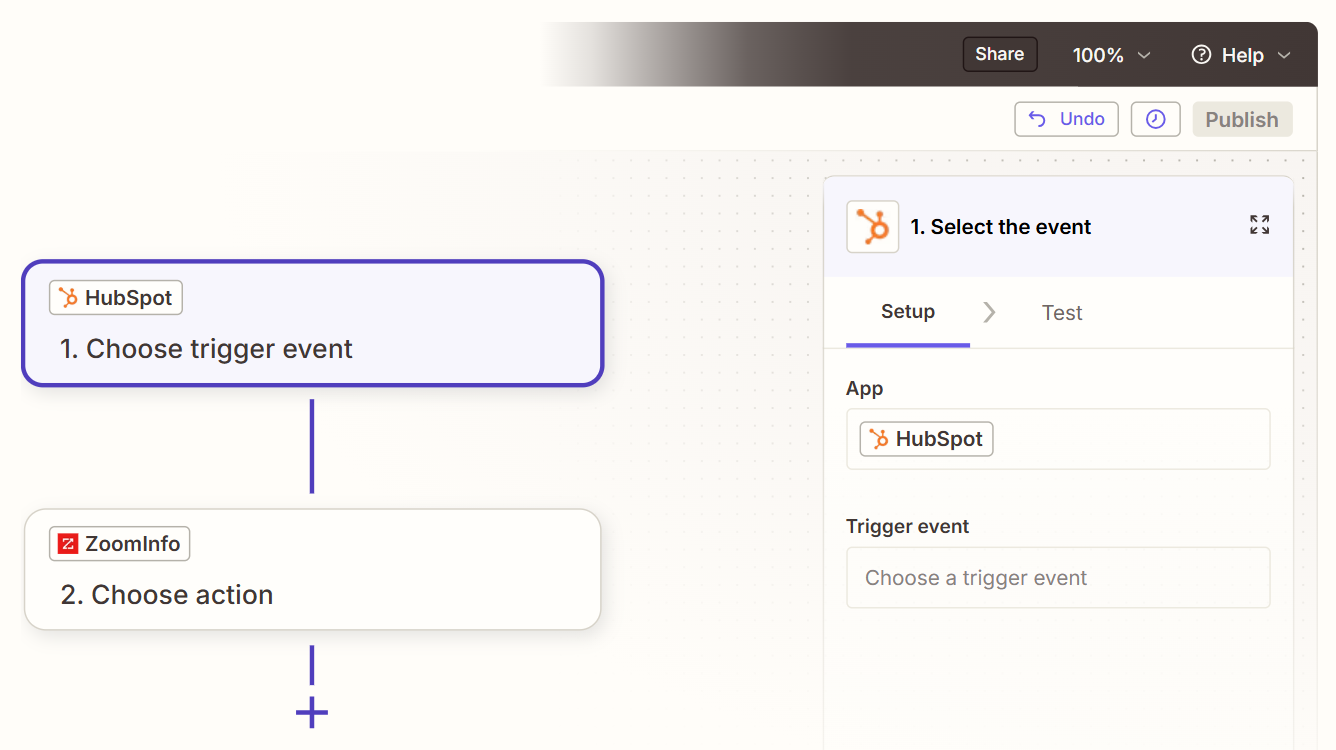Add a step with the plus icon
Image resolution: width=1336 pixels, height=750 pixels.
tap(312, 713)
